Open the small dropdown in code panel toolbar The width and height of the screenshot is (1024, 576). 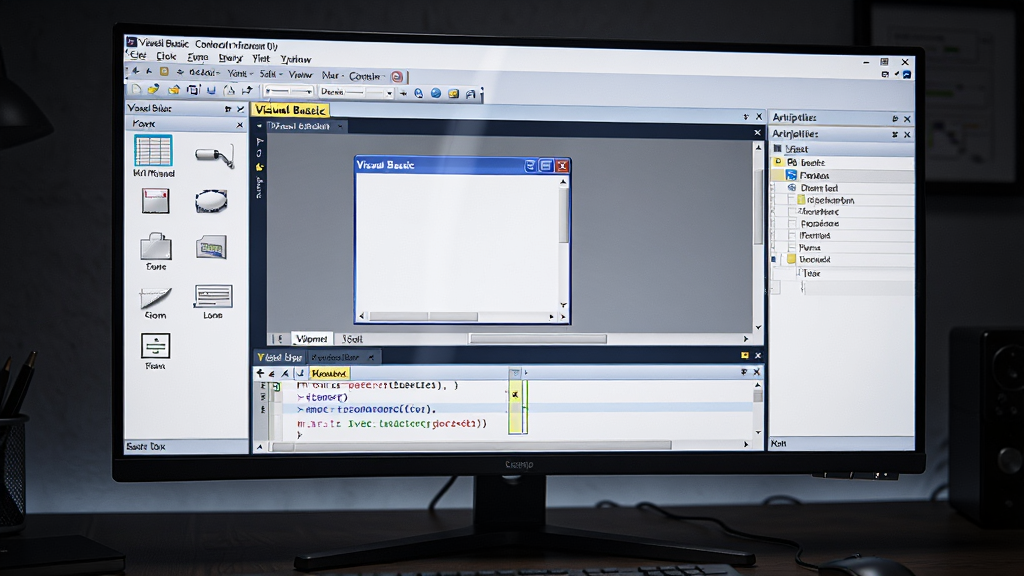[x=515, y=373]
